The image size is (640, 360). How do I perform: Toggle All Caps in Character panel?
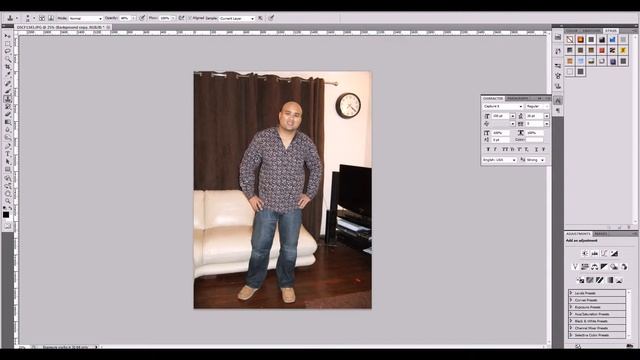[x=505, y=149]
